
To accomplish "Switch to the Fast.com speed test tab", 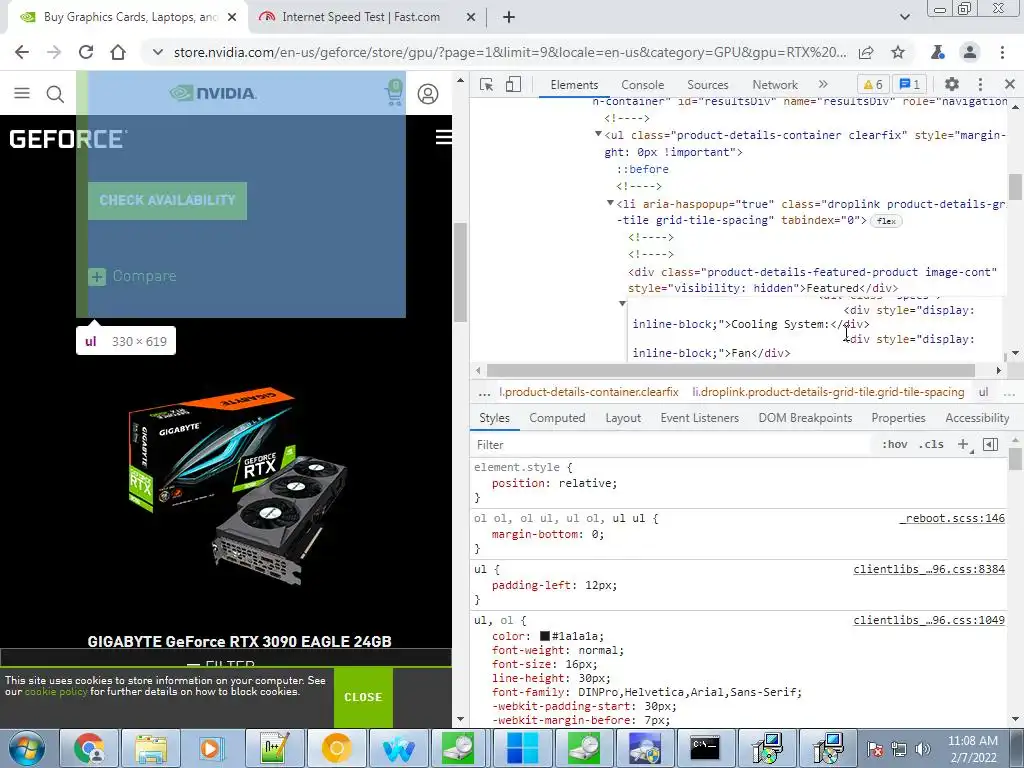I will pyautogui.click(x=360, y=17).
